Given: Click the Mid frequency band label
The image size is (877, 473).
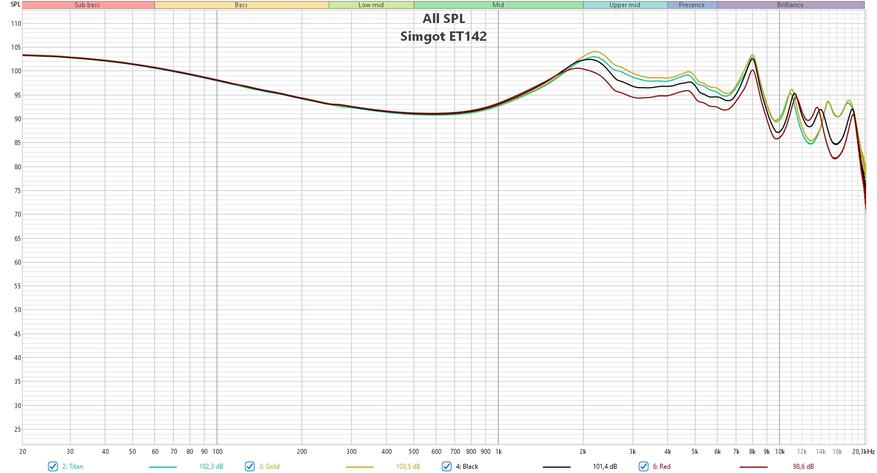Looking at the screenshot, I should (x=498, y=5).
